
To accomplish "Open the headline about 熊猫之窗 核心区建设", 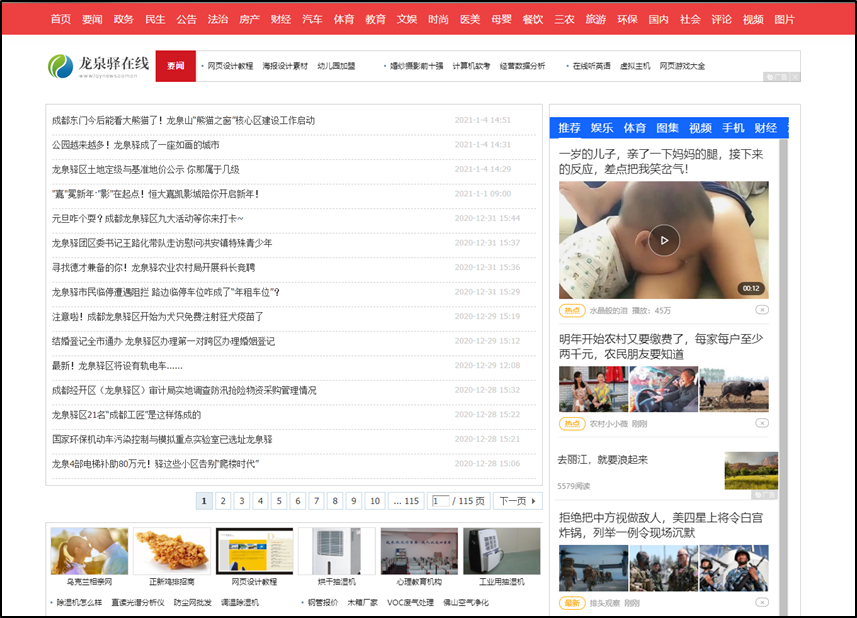I will tap(183, 120).
